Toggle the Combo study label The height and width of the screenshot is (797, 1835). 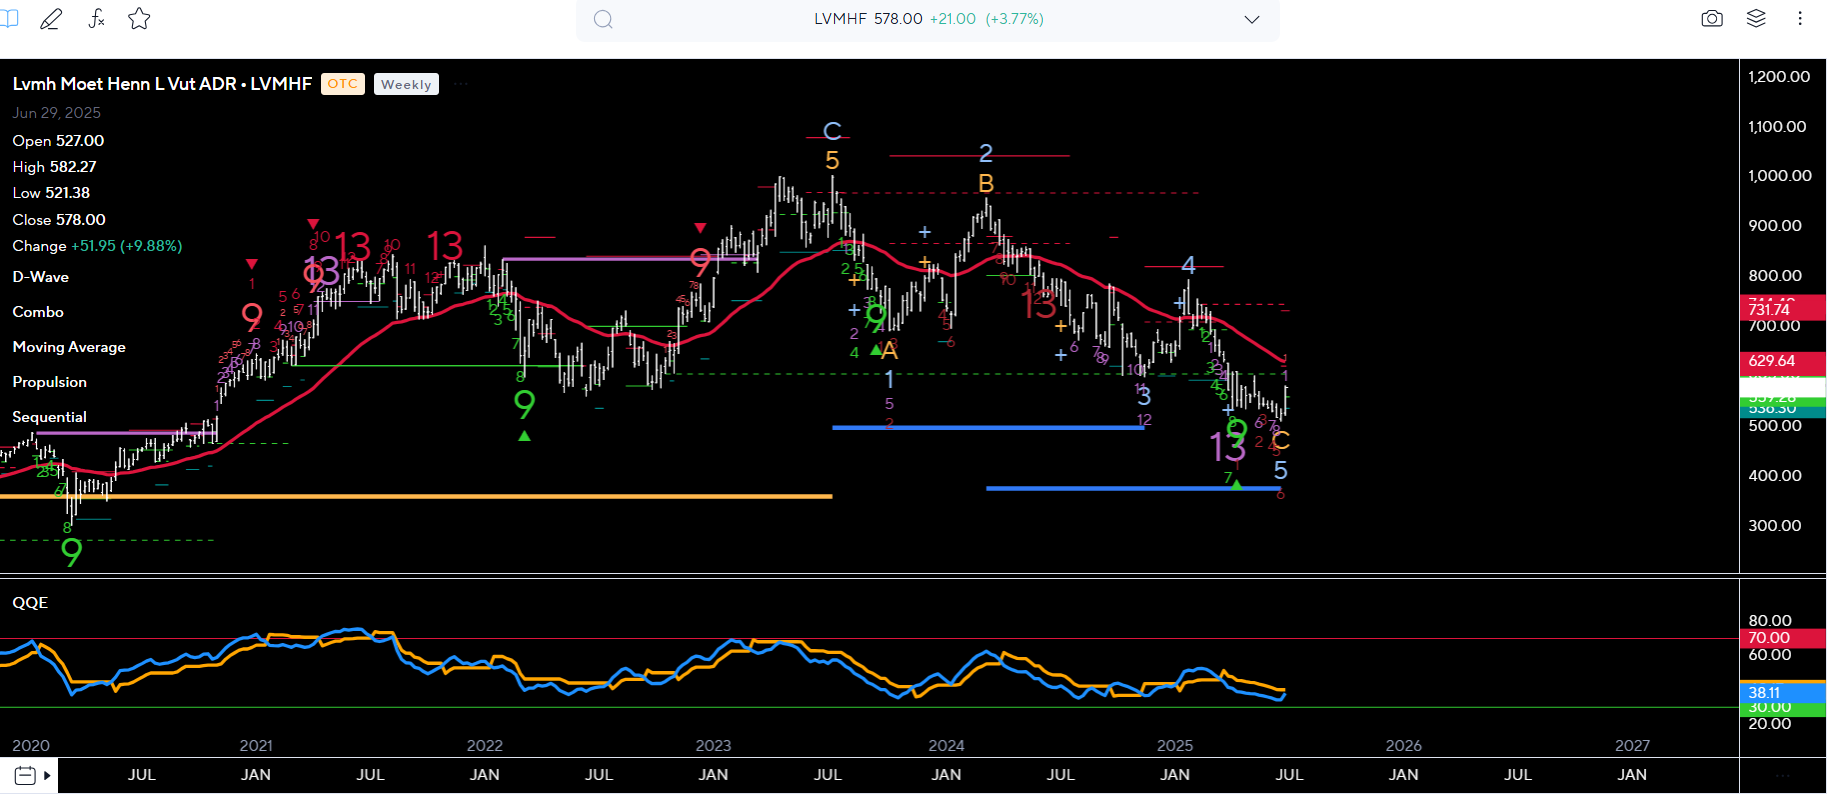click(38, 312)
